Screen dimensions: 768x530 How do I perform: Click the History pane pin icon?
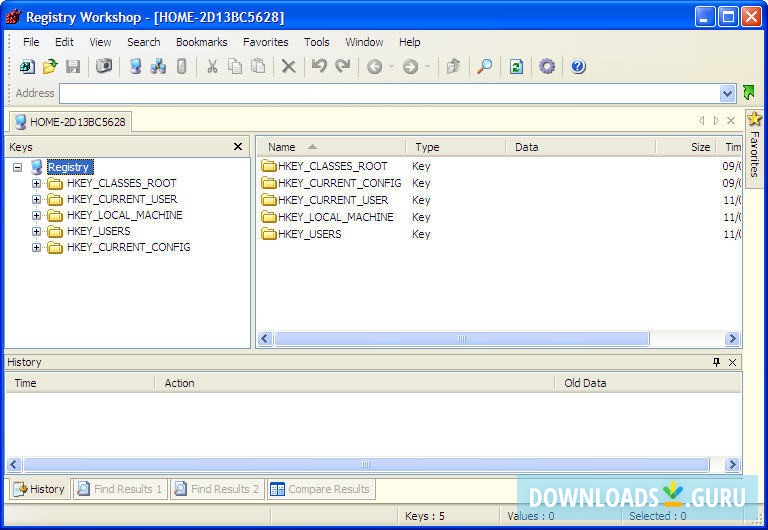(717, 362)
